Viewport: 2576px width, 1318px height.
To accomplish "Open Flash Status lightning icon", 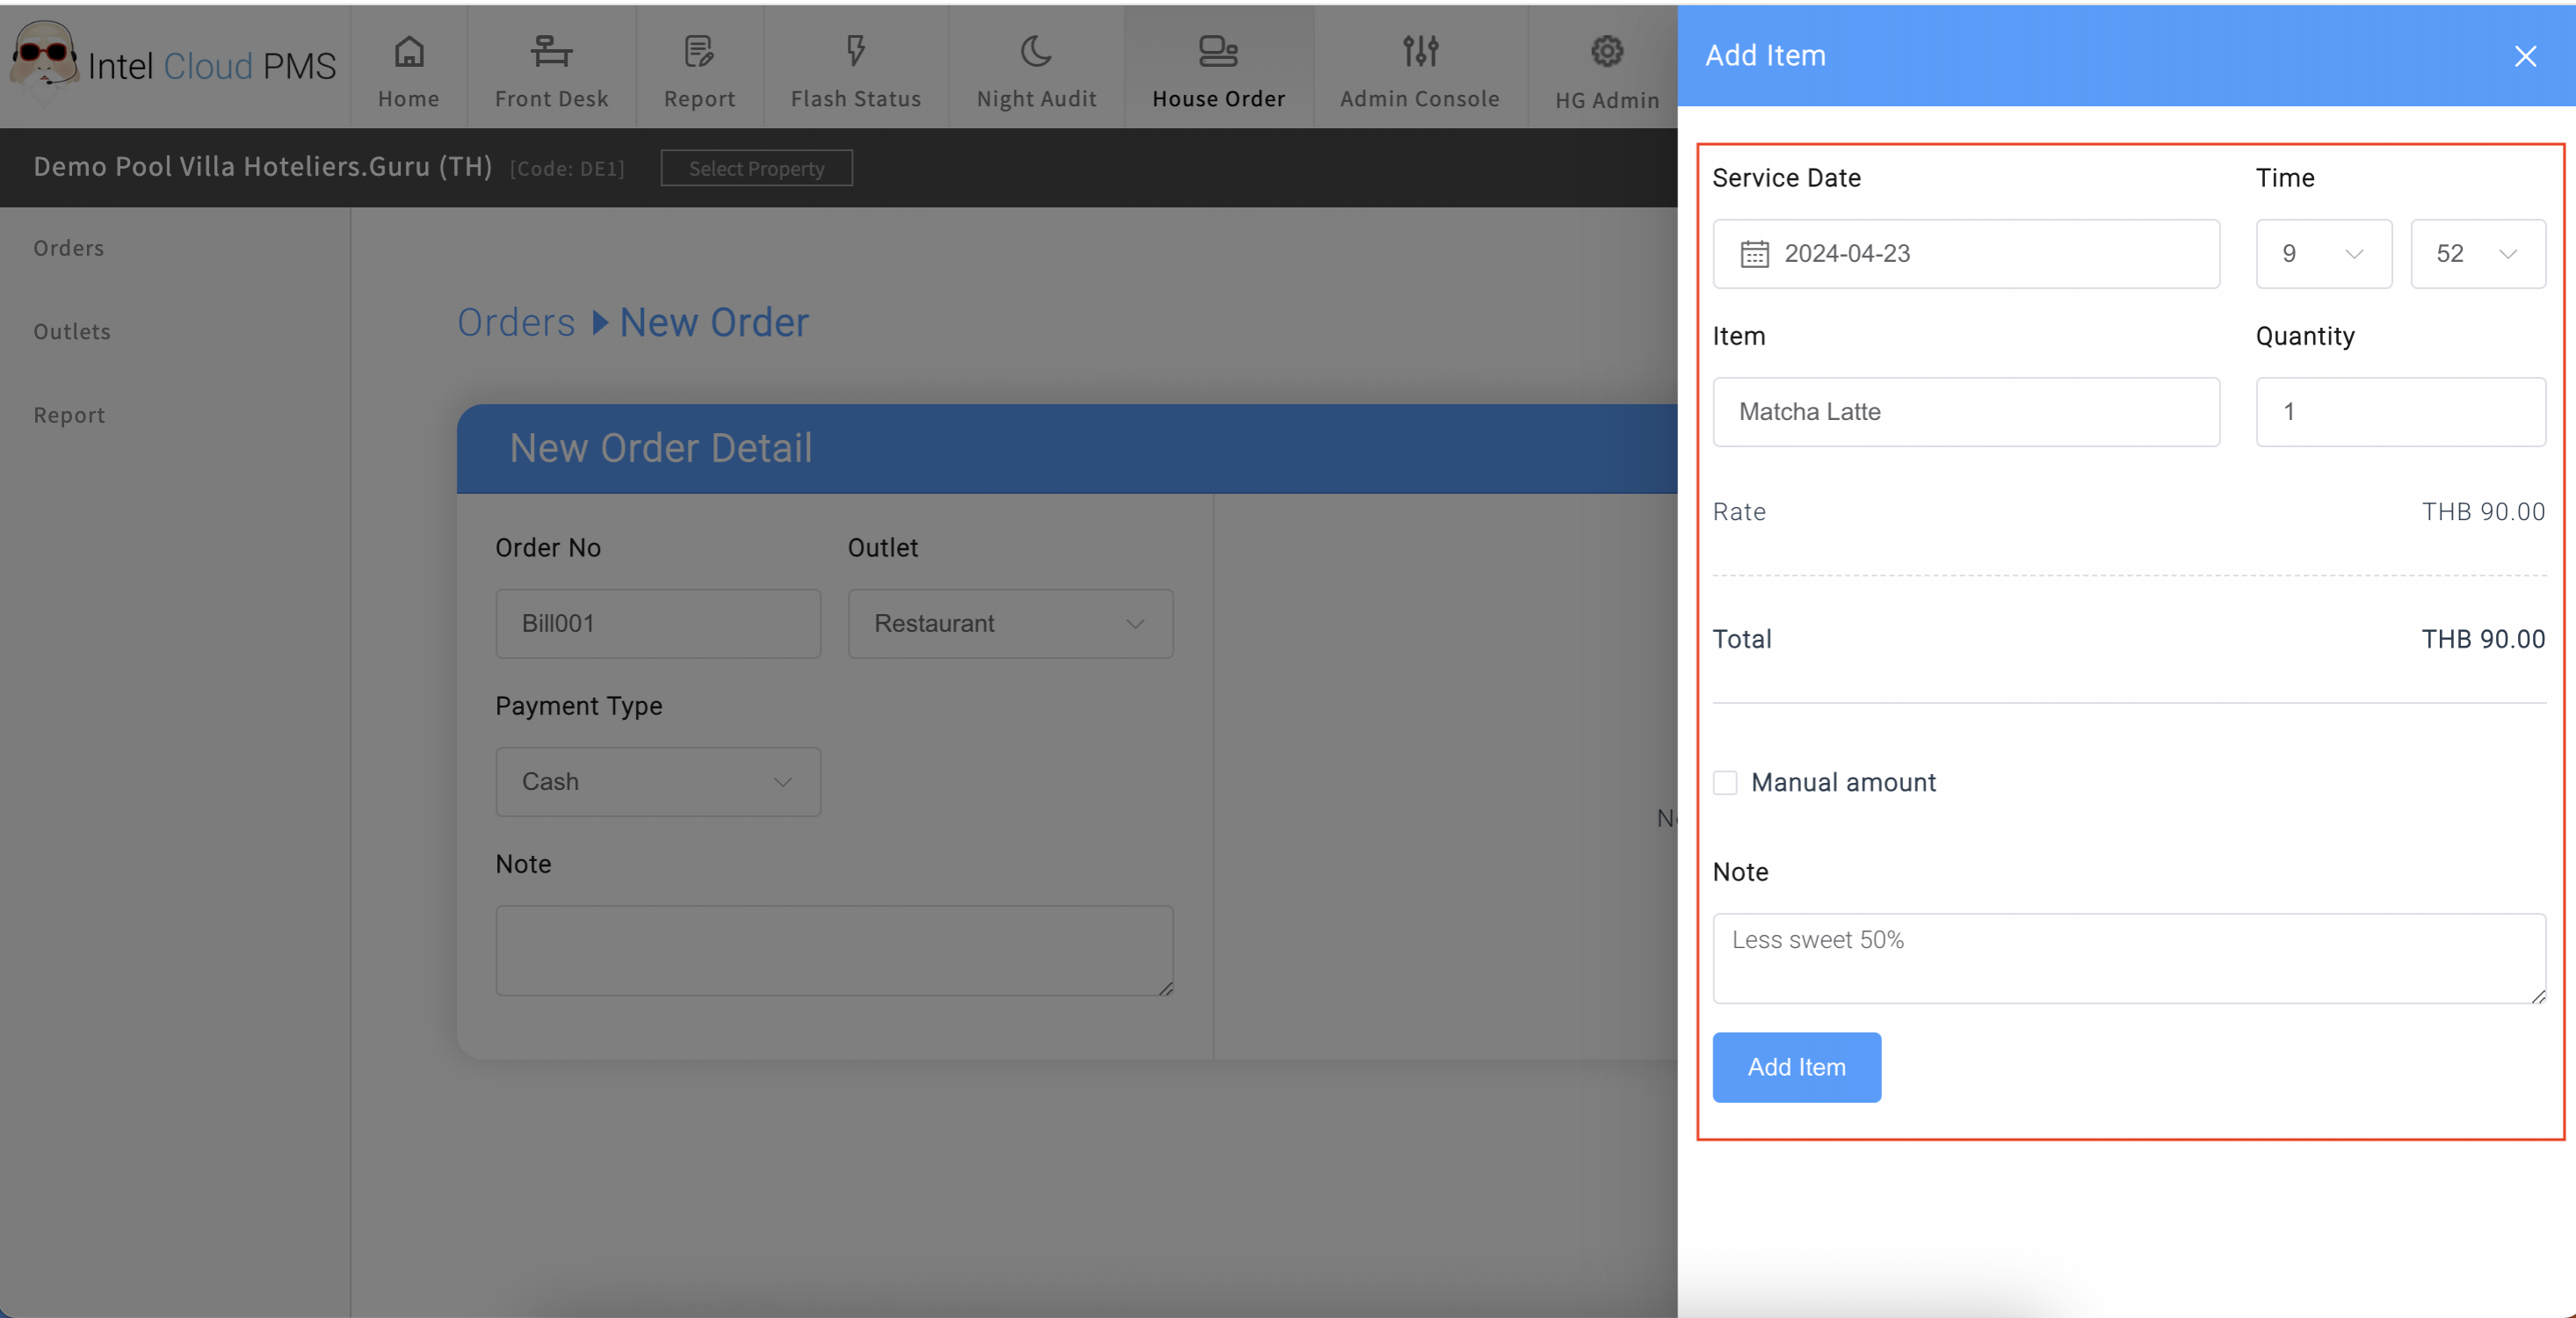I will pos(855,51).
